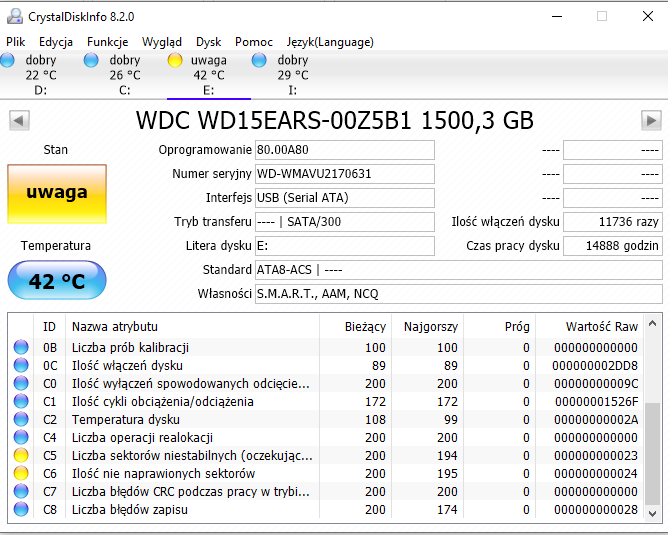Click status orb of attribute C4 row

(21, 437)
